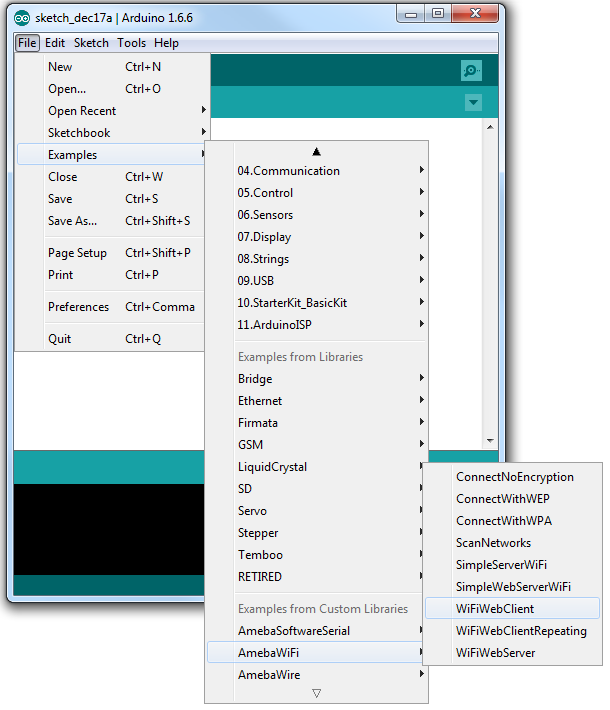Choose New from File menu
610x710 pixels.
pos(111,67)
